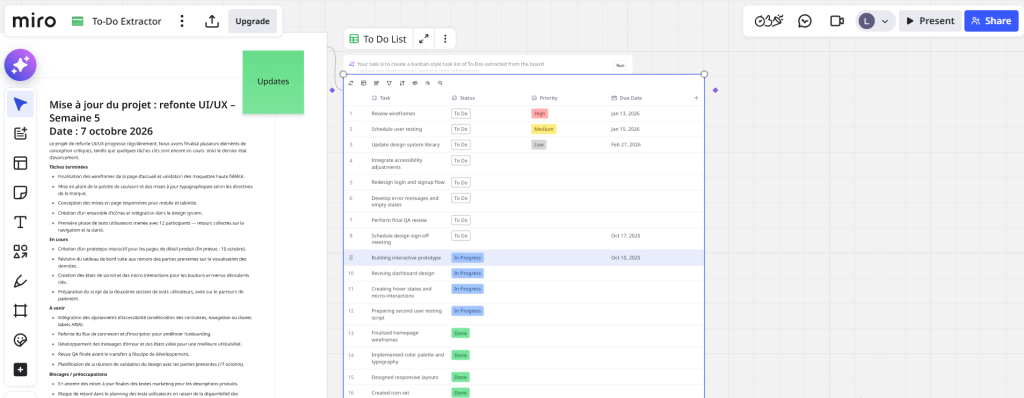Viewport: 1024px width, 398px height.
Task: Click the Upgrade button
Action: coord(252,22)
